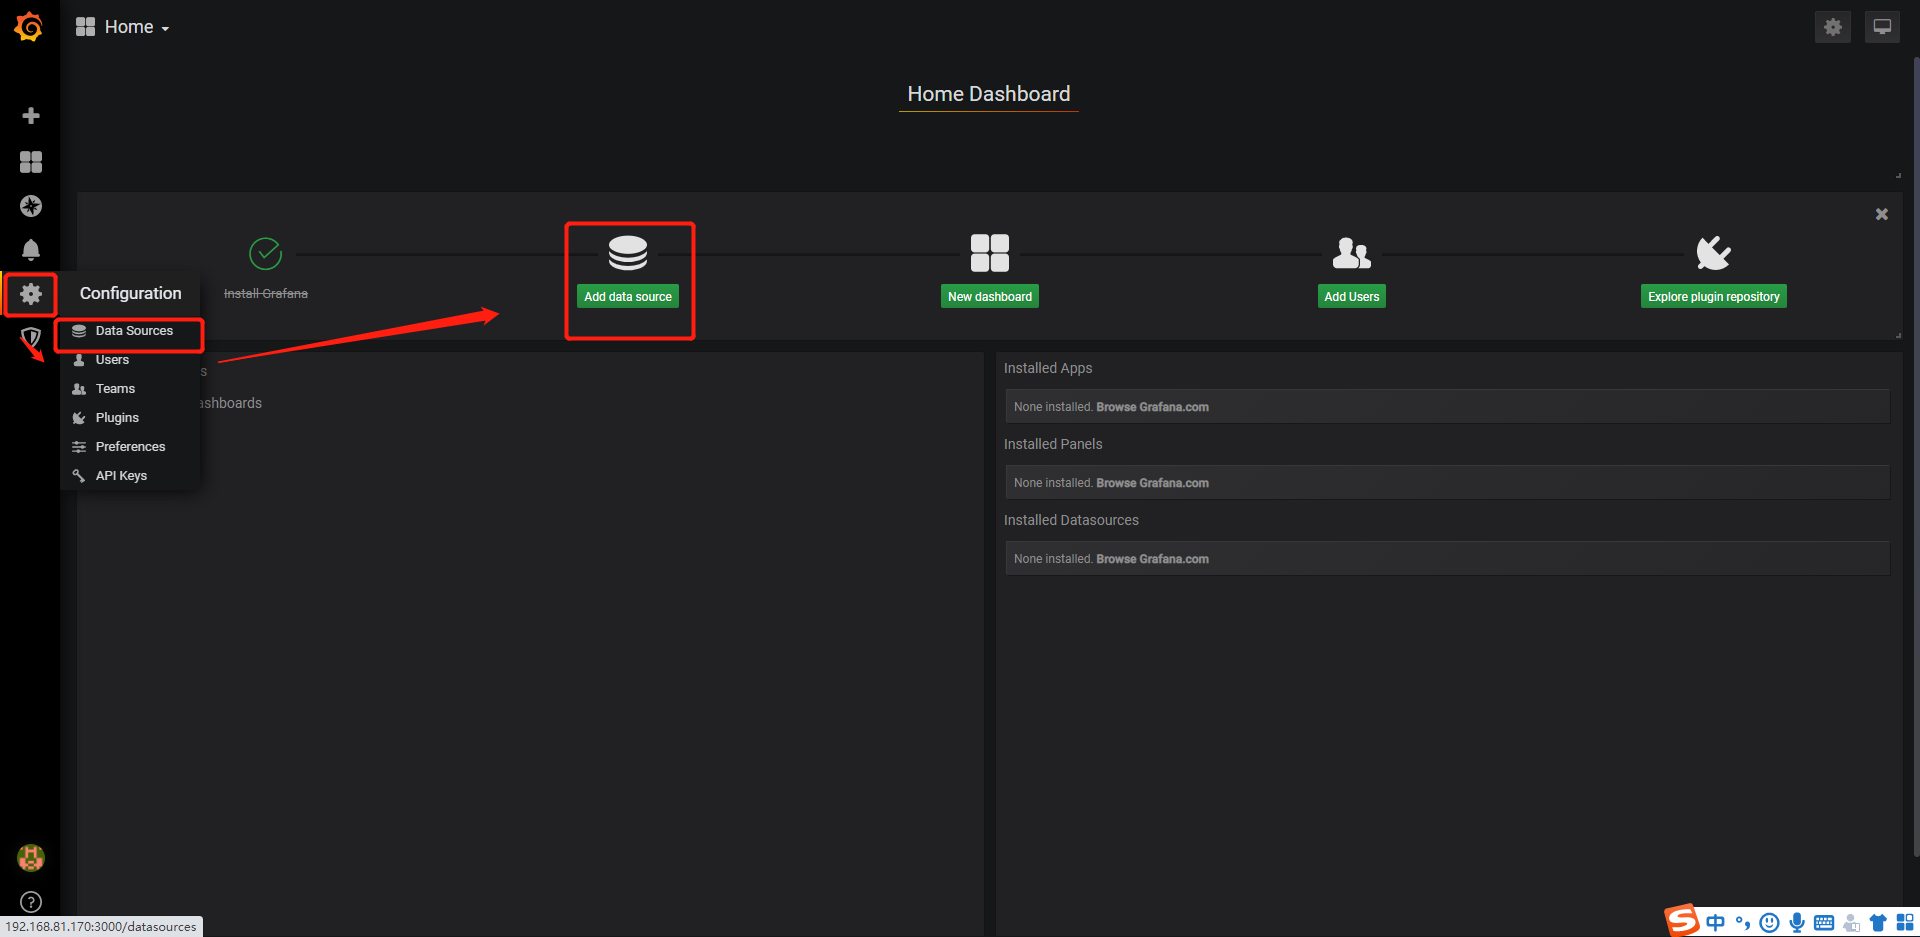
Task: Click the Sogou S logo in the input toolbar
Action: 1682,920
